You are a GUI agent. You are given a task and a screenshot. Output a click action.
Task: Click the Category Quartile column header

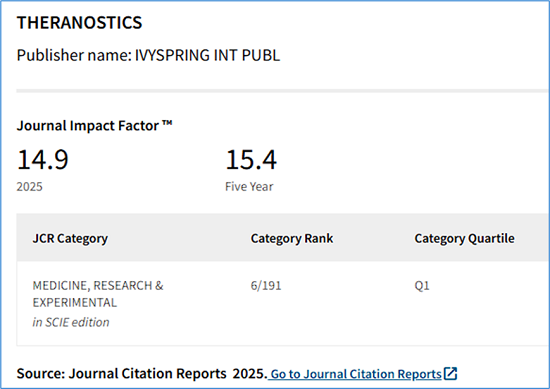(464, 239)
